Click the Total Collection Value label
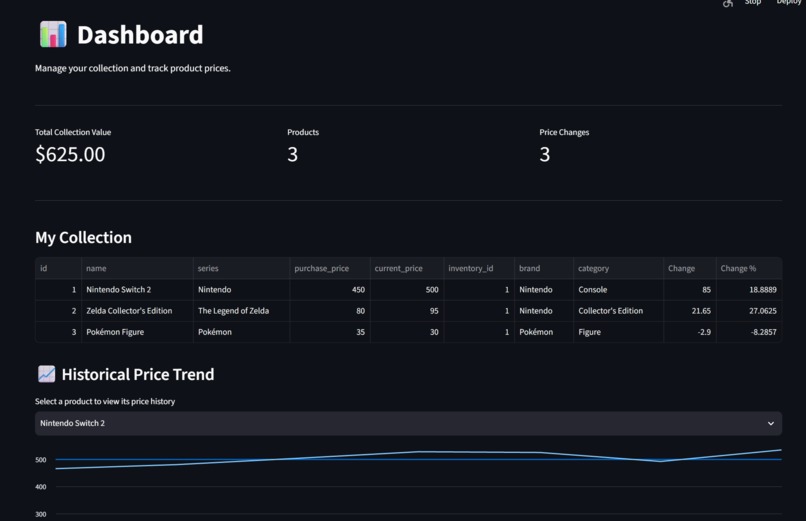Viewport: 806px width, 521px height. pyautogui.click(x=73, y=132)
